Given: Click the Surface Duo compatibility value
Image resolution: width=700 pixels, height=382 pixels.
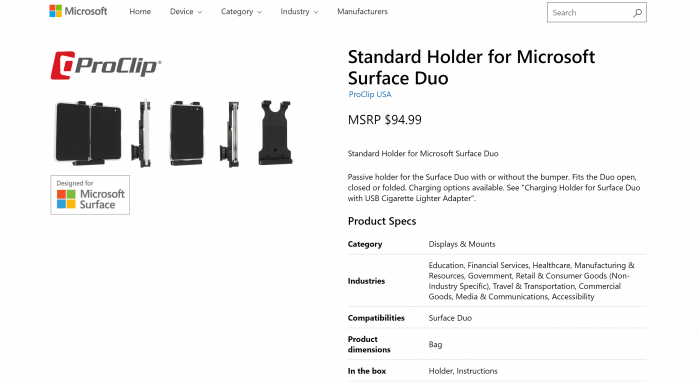Looking at the screenshot, I should pyautogui.click(x=450, y=318).
